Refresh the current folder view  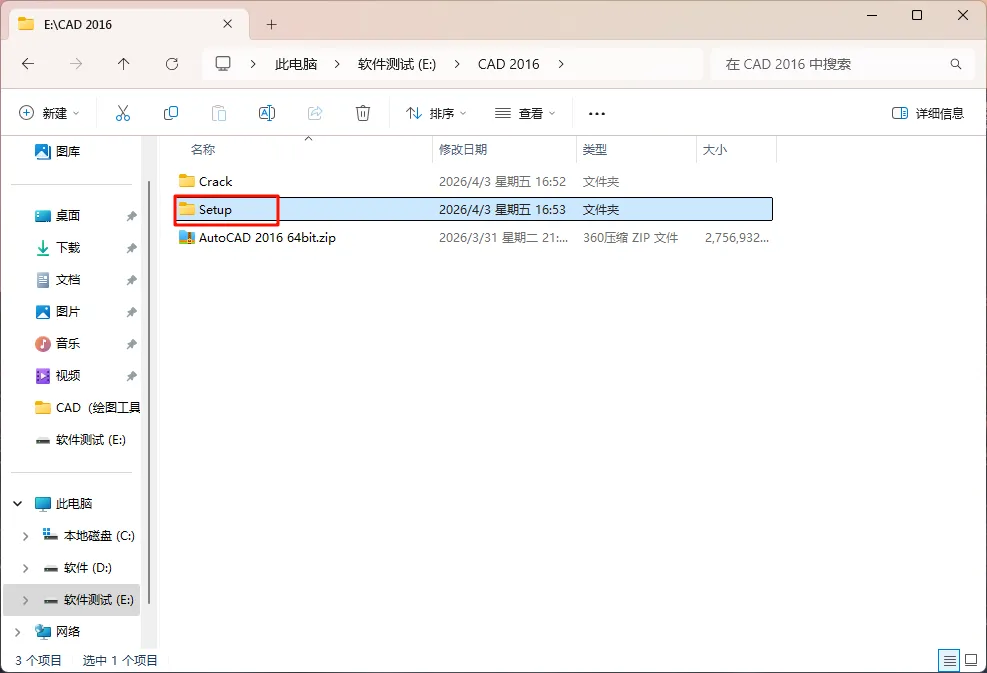(172, 64)
